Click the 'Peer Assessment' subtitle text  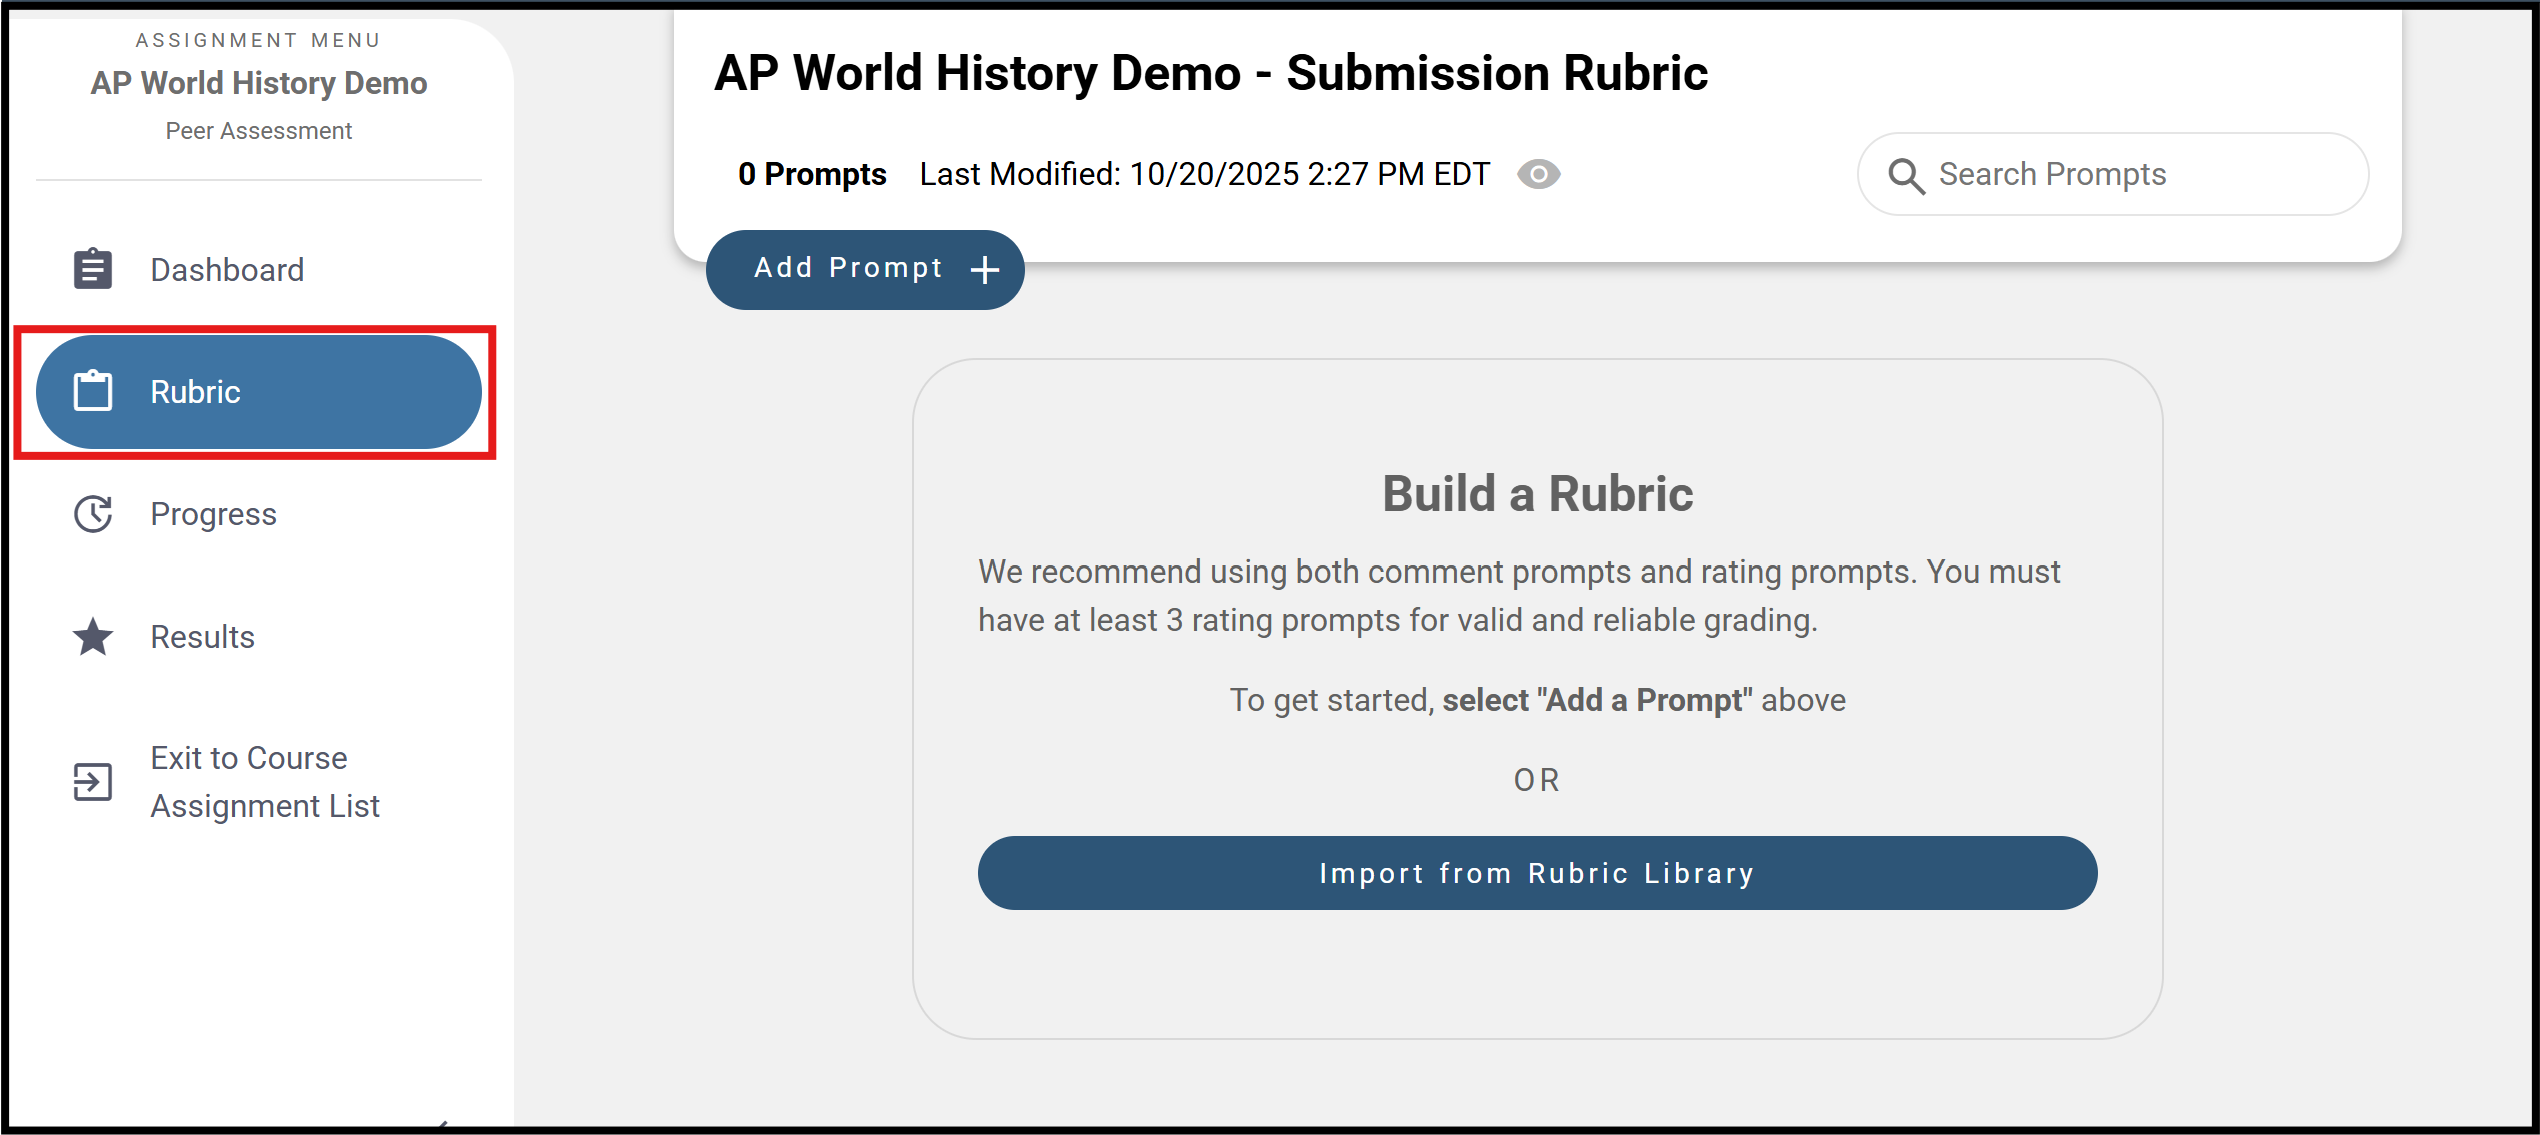(259, 131)
